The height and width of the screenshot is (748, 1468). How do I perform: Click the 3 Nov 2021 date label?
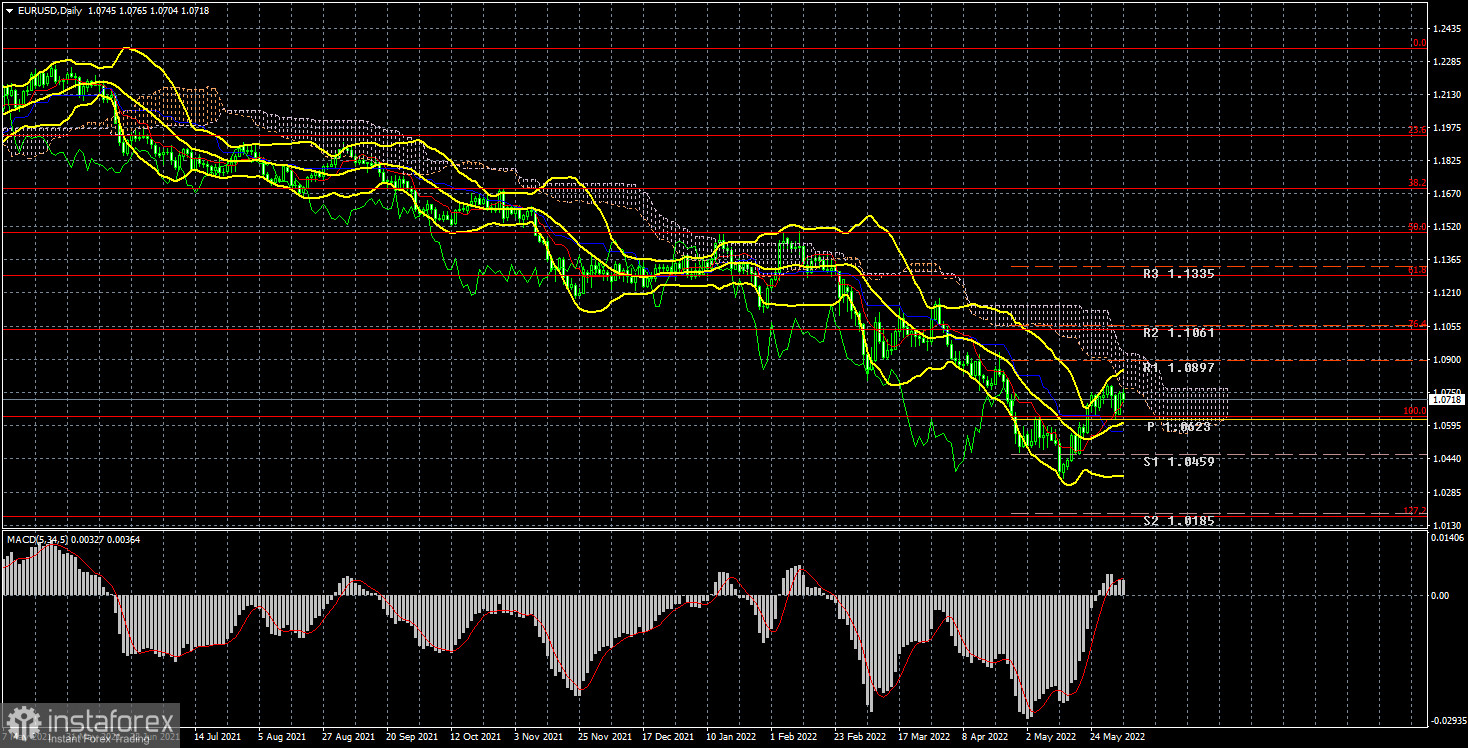[x=541, y=736]
